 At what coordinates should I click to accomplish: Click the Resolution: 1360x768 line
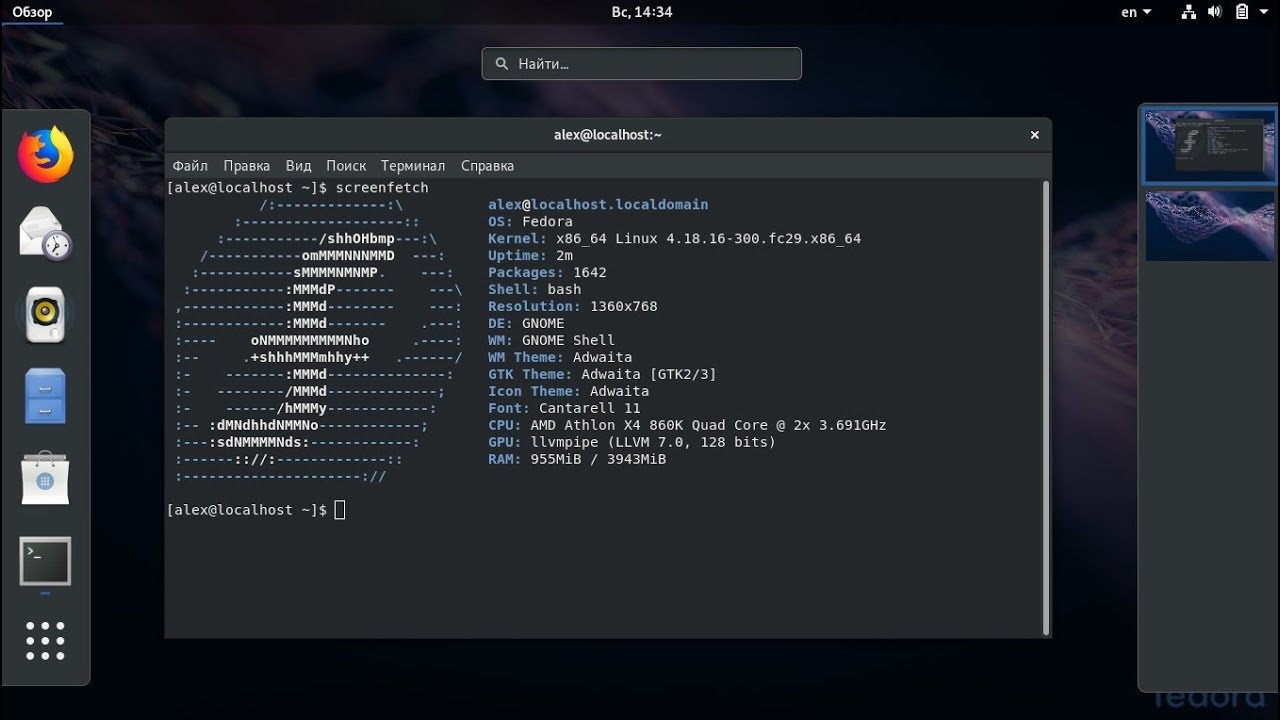point(573,307)
